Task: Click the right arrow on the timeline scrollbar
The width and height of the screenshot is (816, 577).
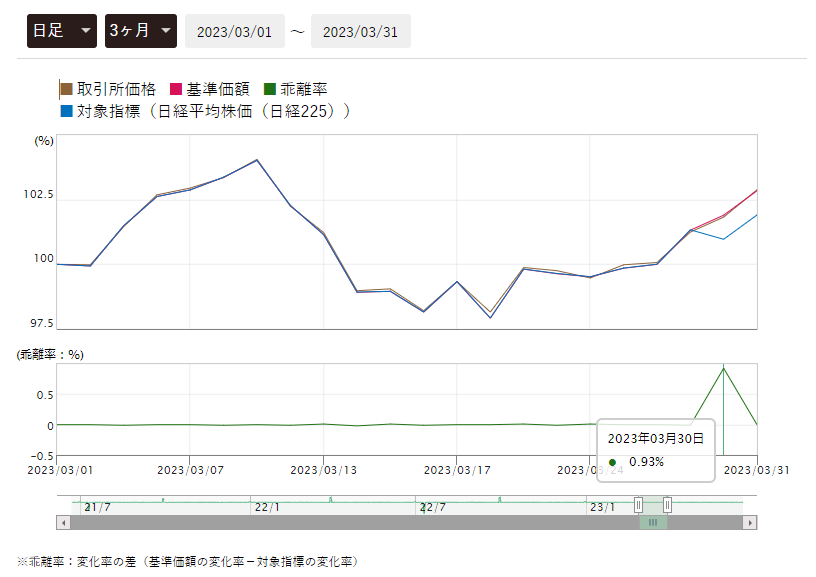Action: [x=751, y=521]
